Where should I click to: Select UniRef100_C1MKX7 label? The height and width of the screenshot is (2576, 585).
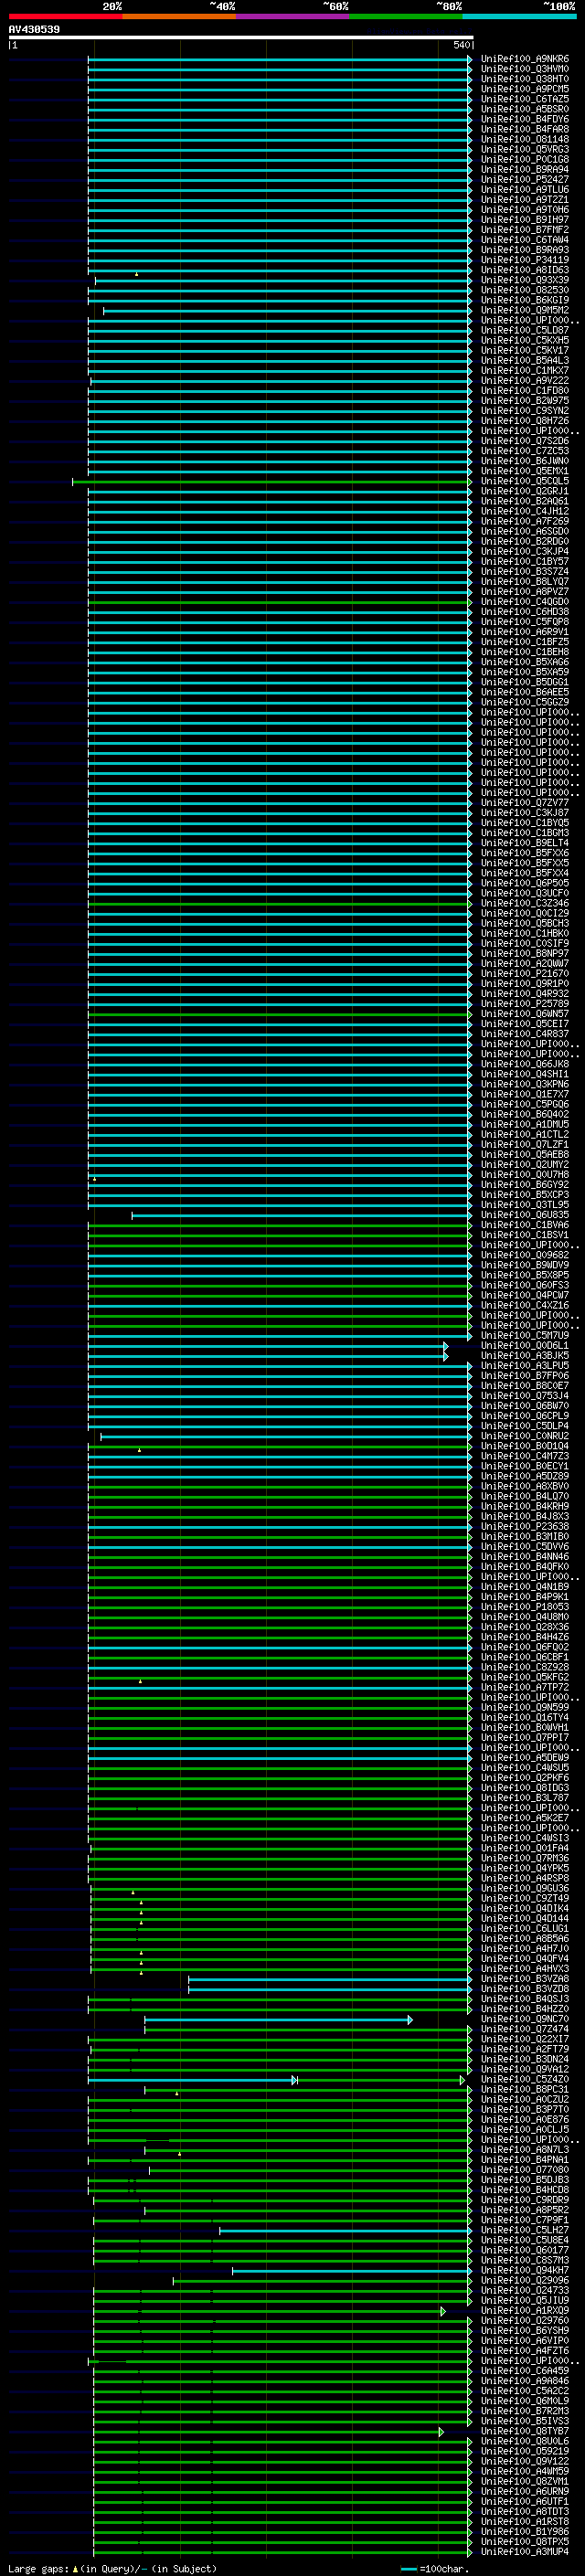(x=525, y=370)
